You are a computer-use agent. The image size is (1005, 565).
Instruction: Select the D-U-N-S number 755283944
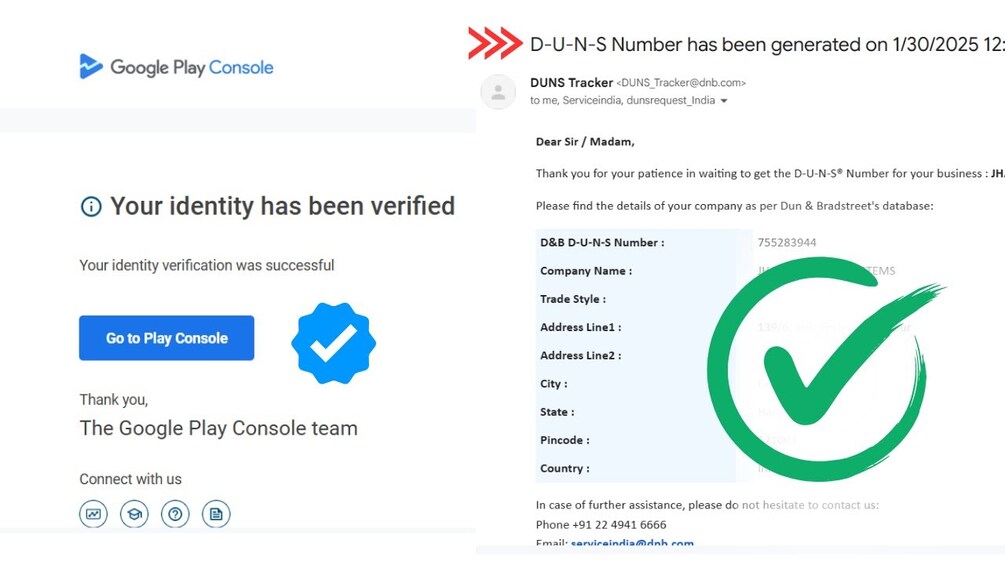click(787, 242)
